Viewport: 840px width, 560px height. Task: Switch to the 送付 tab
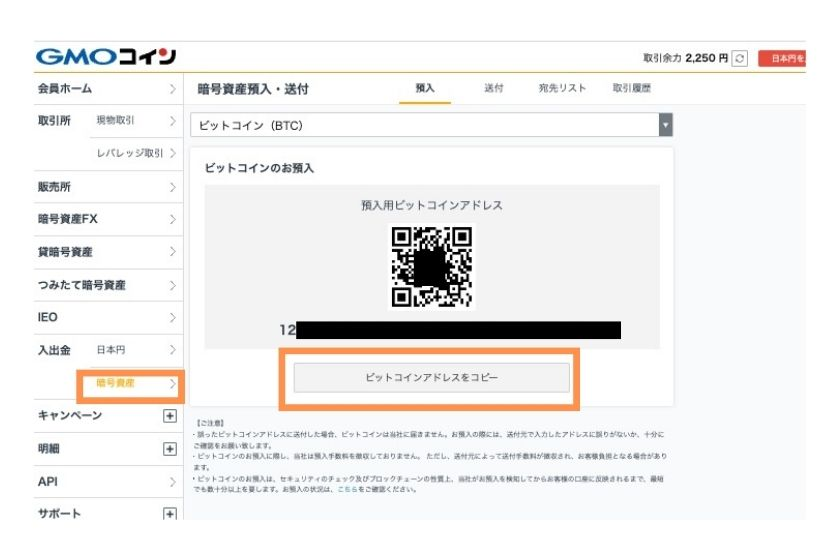pos(493,88)
